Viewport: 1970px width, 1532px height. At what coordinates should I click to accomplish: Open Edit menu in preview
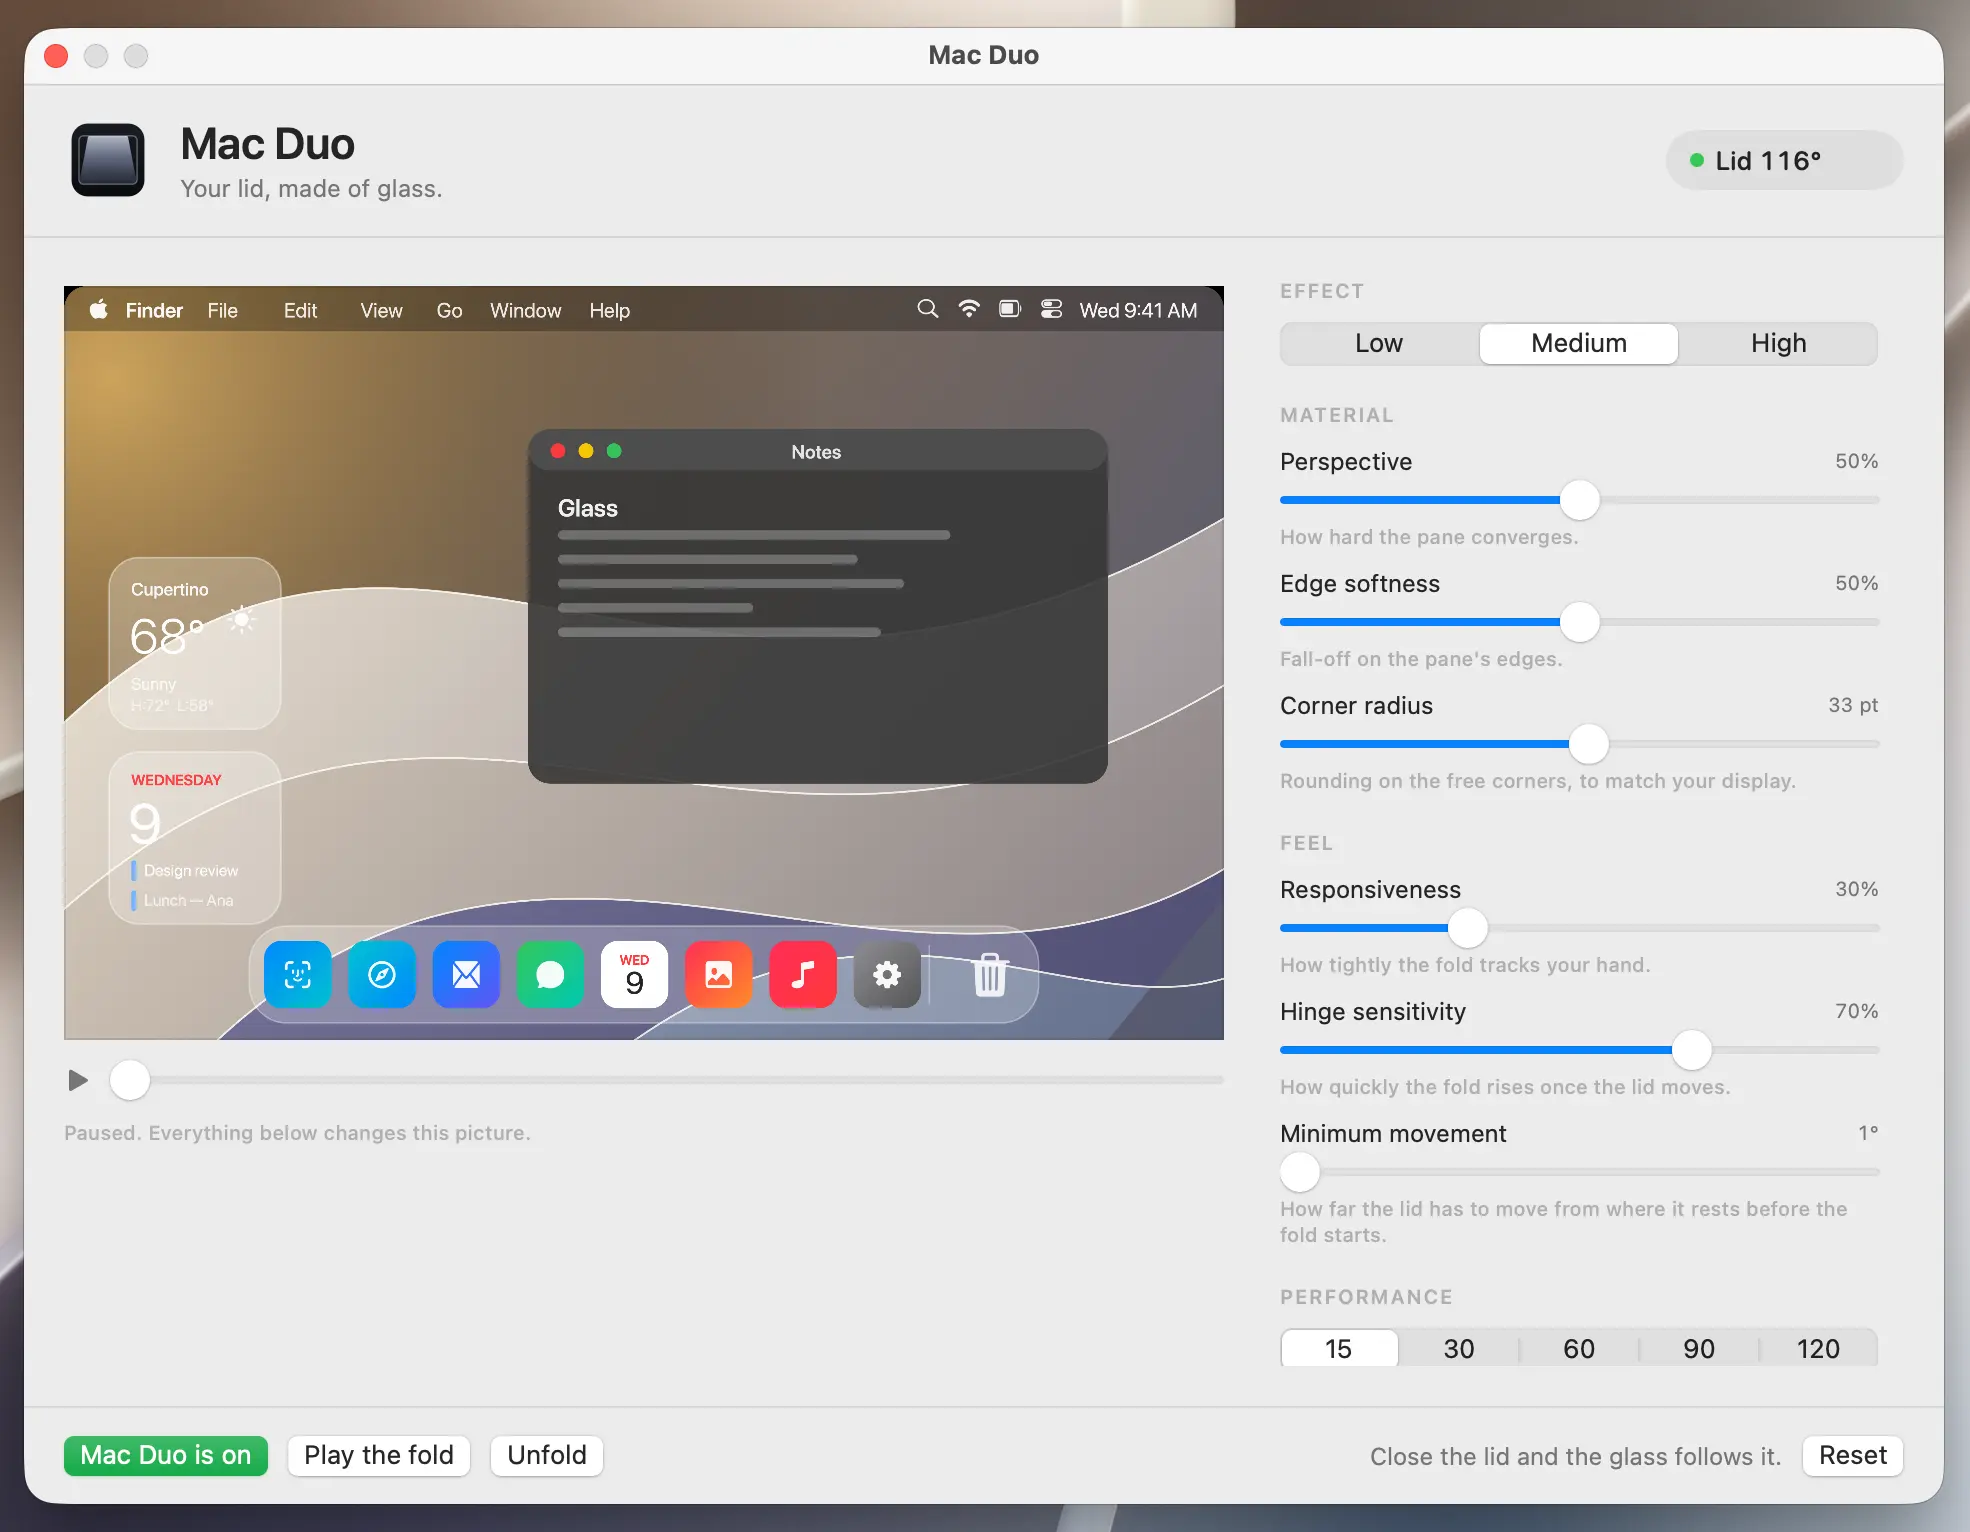[x=300, y=310]
